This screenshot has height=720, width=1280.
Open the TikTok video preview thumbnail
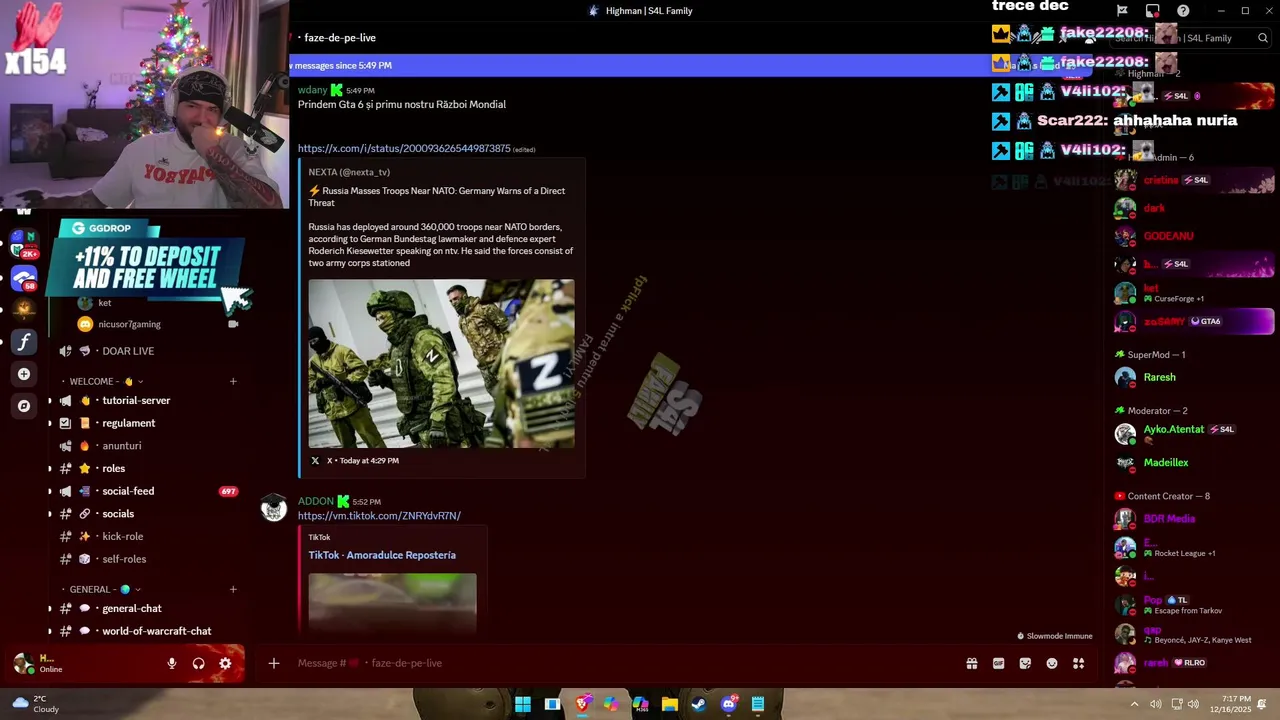tap(392, 602)
